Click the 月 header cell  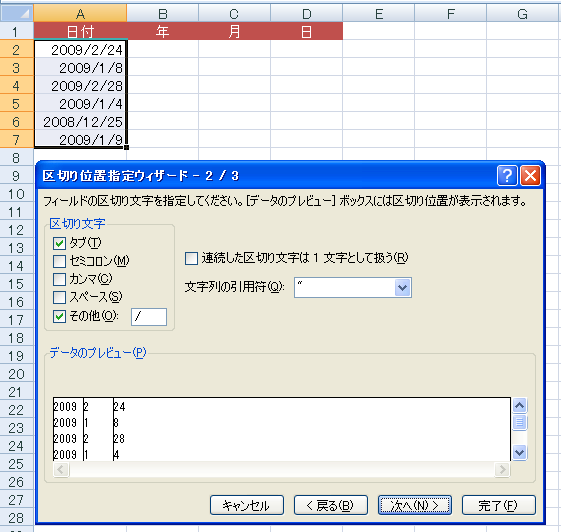point(234,31)
